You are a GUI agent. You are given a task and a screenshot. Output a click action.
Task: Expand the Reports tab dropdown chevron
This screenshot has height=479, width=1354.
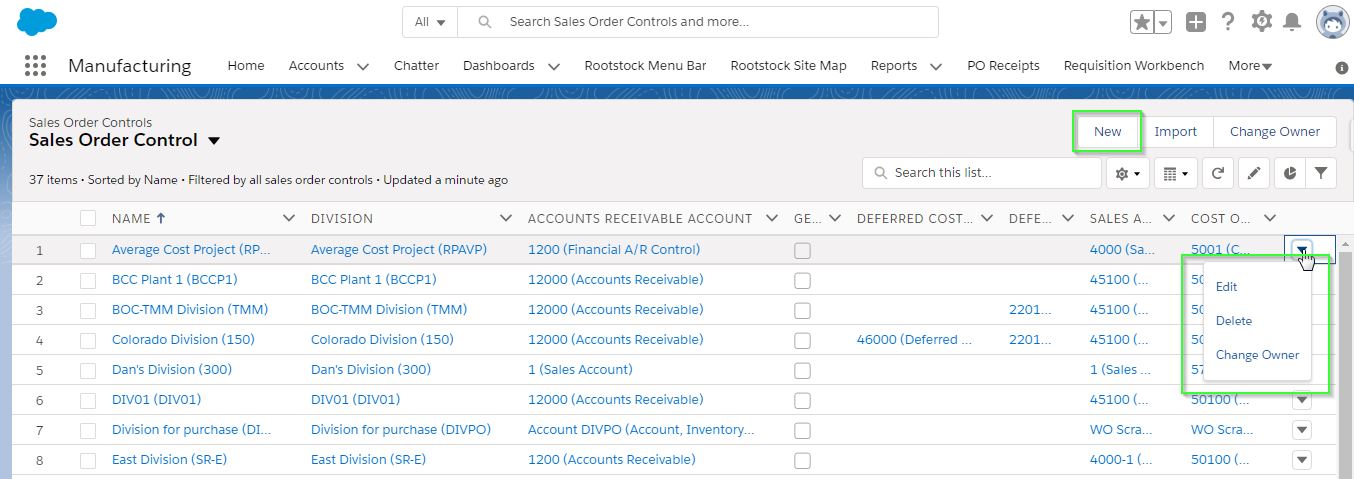tap(936, 67)
